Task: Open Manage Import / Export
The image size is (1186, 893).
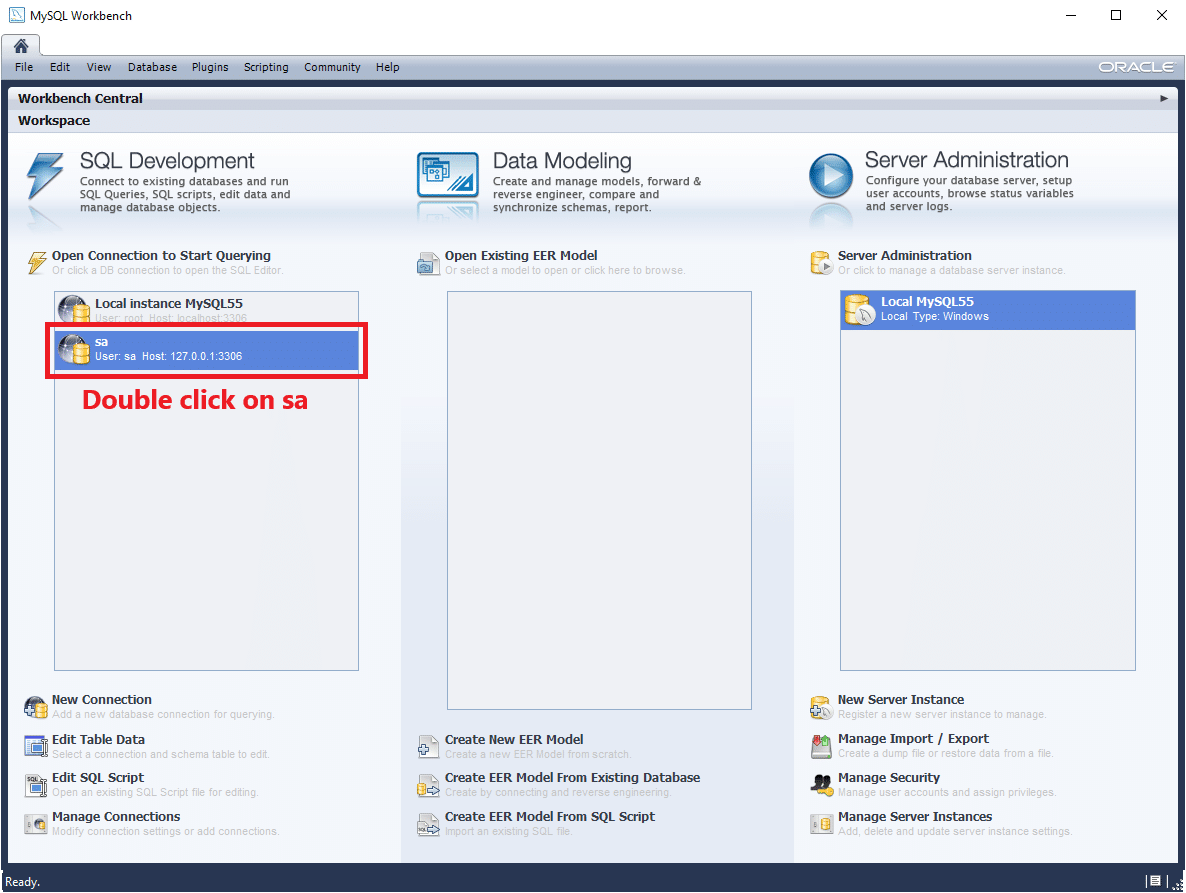Action: [x=914, y=739]
